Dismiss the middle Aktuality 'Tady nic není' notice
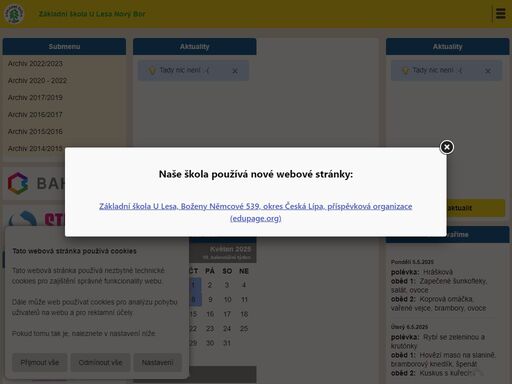Viewport: 512px width, 384px height. [x=235, y=71]
